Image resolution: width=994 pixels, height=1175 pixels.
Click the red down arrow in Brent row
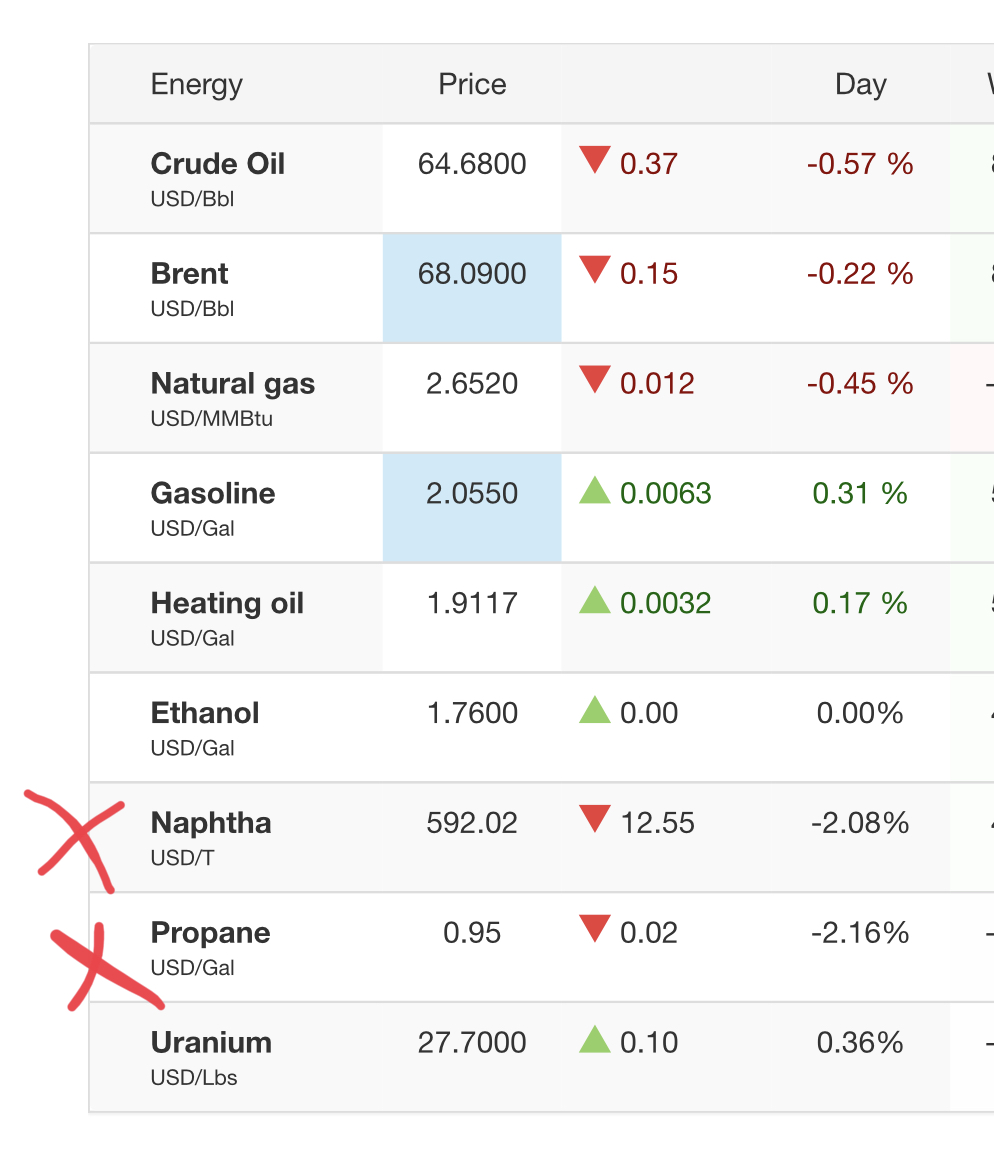click(595, 269)
